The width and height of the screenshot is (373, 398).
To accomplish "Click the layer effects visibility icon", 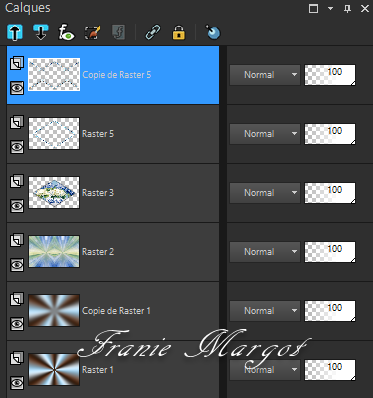I will (66, 33).
